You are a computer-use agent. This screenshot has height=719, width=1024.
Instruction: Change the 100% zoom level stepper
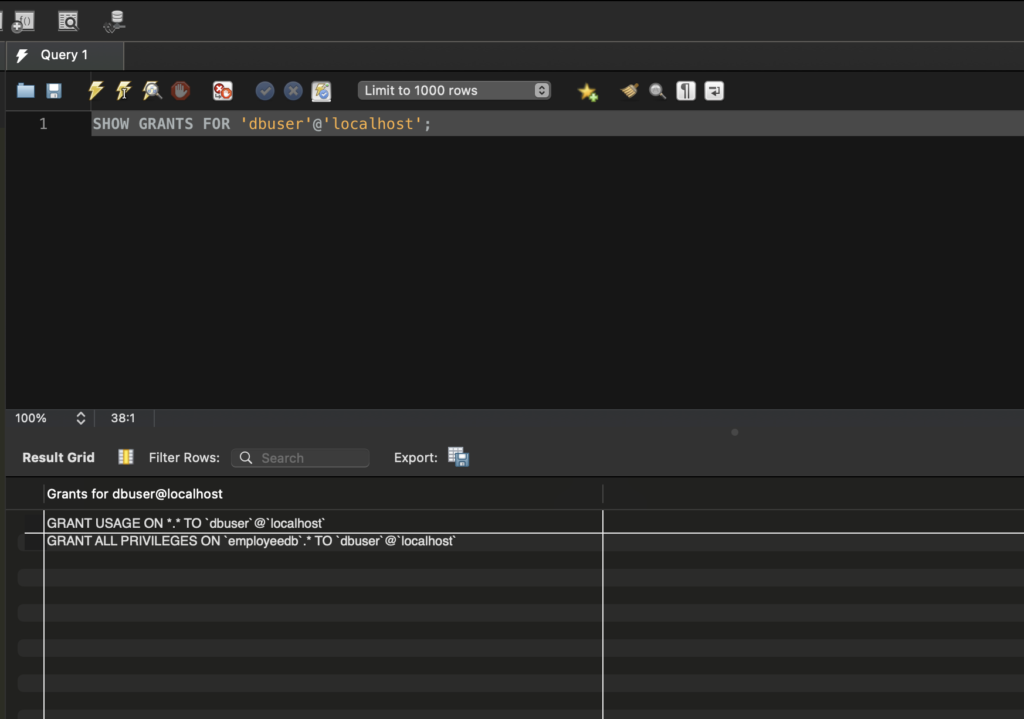point(81,418)
